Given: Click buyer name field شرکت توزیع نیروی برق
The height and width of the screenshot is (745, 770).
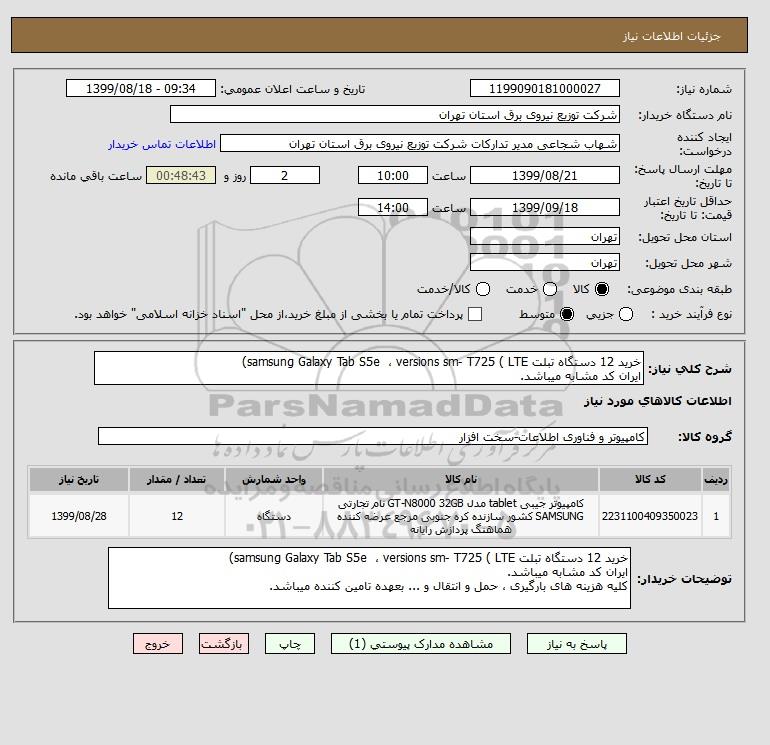Looking at the screenshot, I should point(394,114).
